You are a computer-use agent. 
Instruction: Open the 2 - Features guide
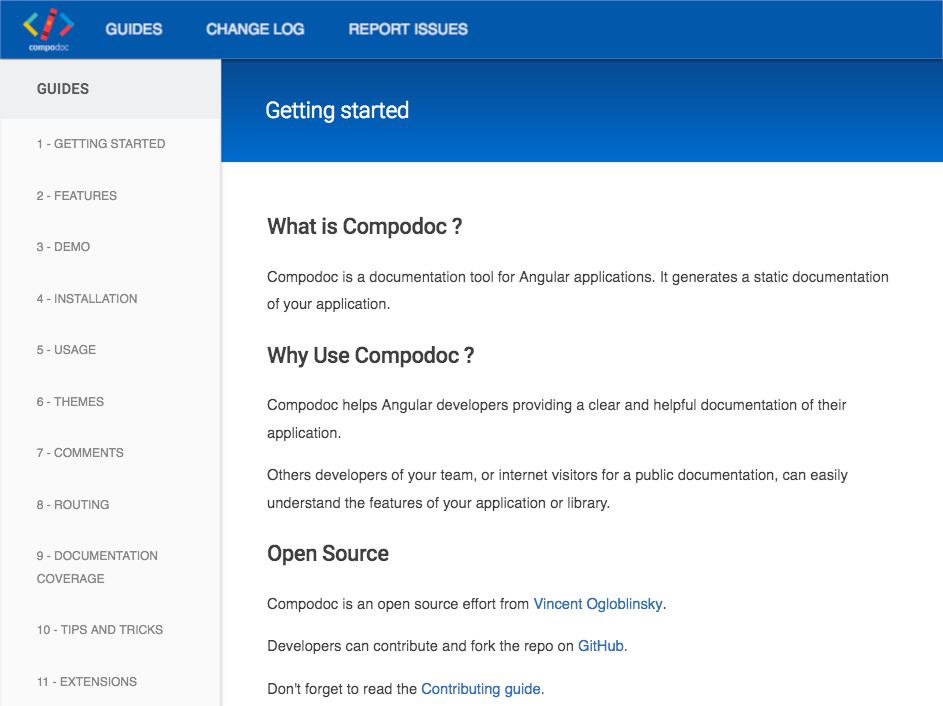tap(76, 195)
